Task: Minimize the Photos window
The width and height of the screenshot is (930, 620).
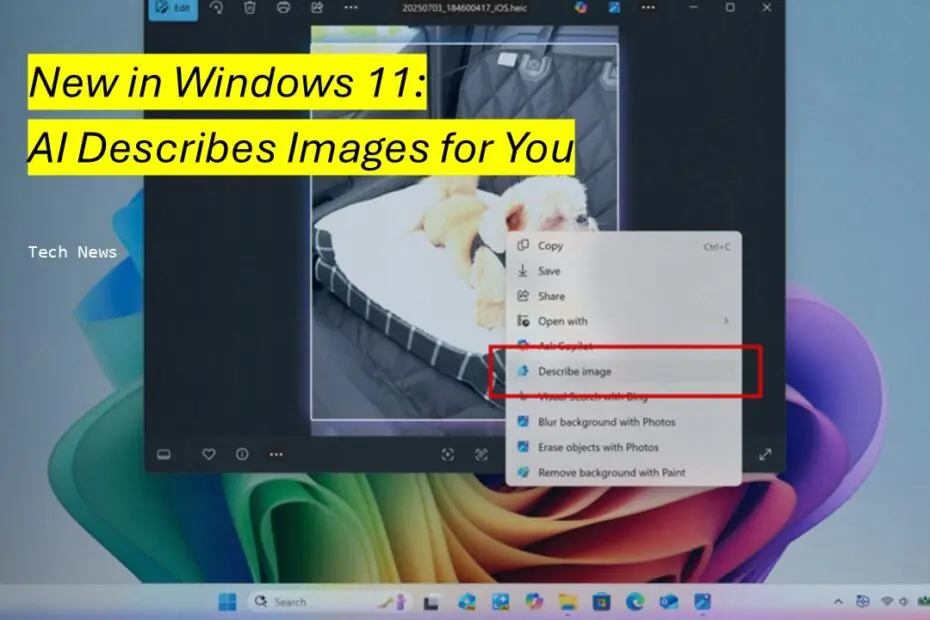Action: pyautogui.click(x=693, y=7)
